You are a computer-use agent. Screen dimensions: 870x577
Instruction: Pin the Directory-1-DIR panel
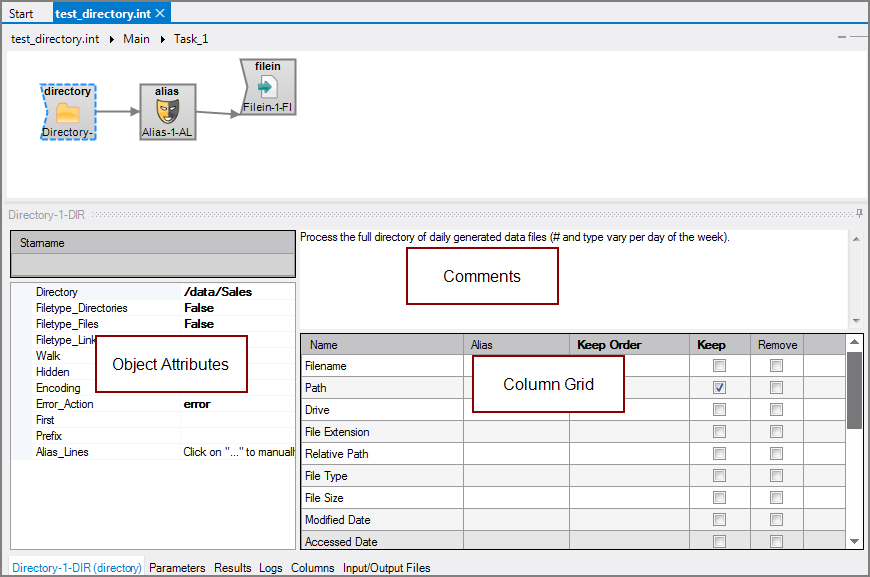pos(859,214)
